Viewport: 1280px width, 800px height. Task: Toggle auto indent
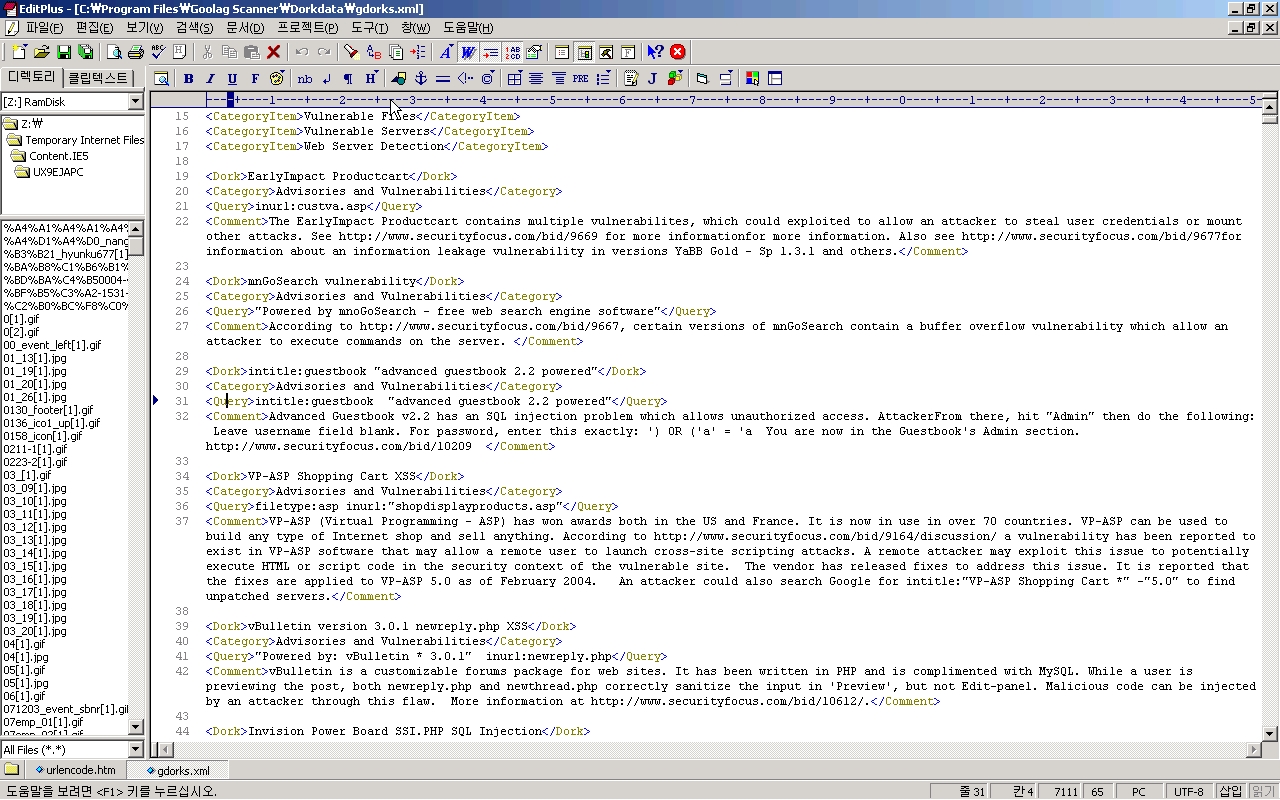pyautogui.click(x=490, y=52)
